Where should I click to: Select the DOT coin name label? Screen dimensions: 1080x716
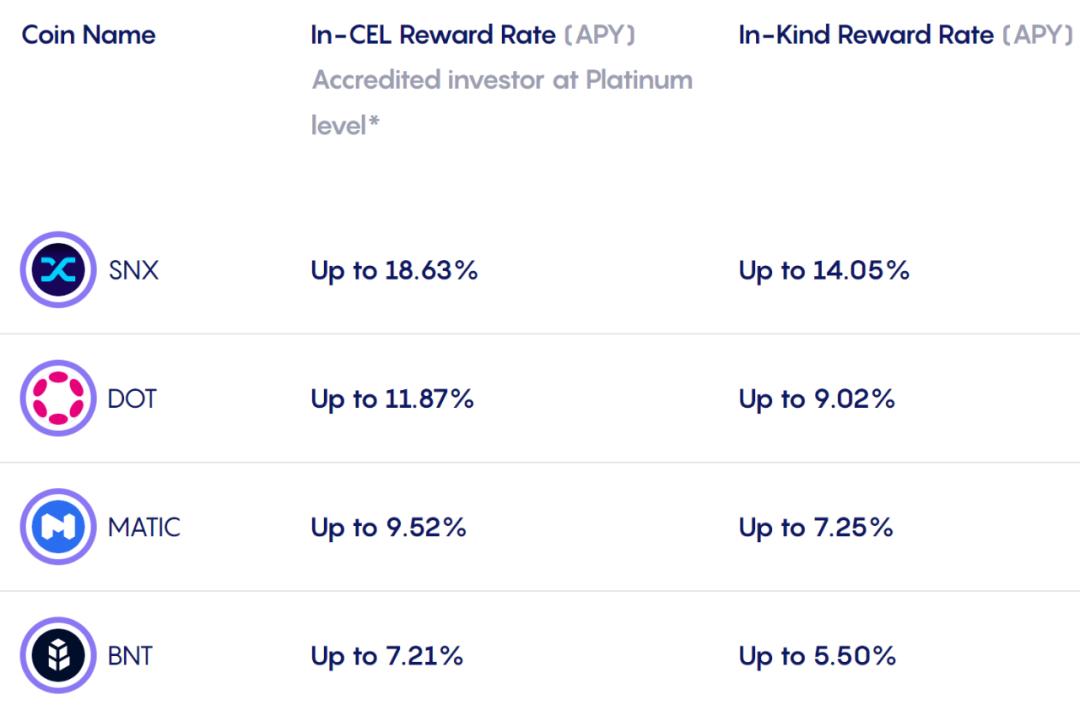[x=132, y=399]
